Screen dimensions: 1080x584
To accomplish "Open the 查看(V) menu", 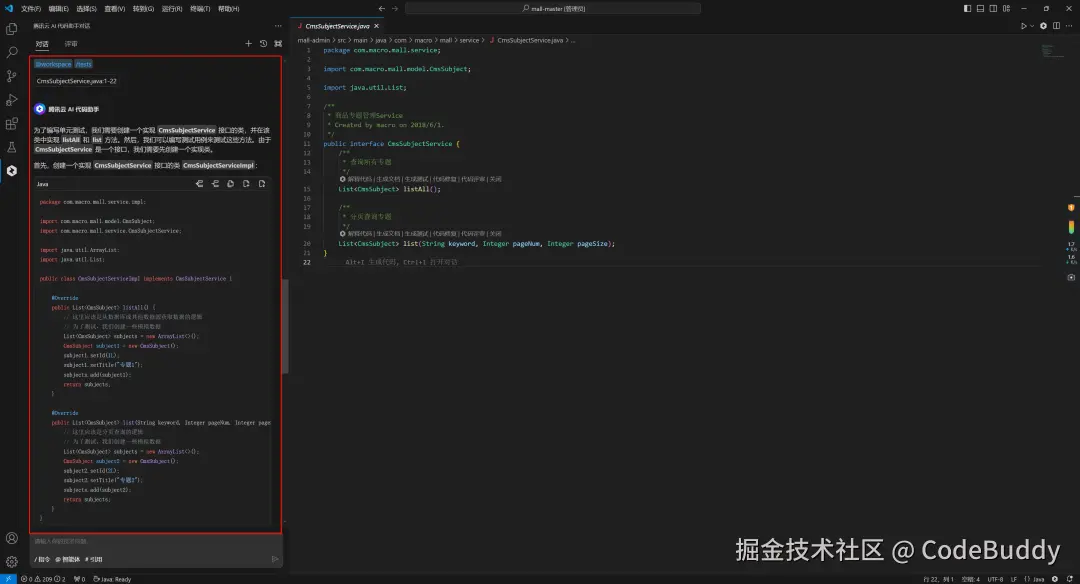I will click(115, 9).
